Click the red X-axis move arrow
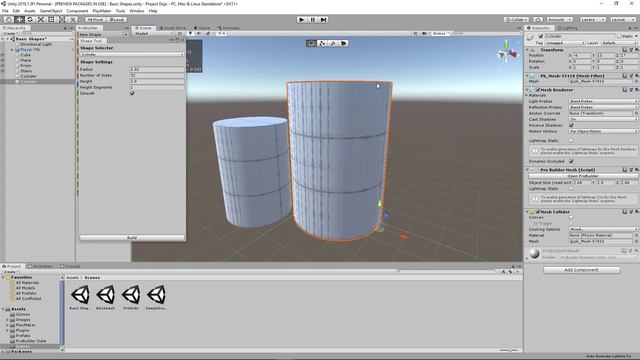Screen dimensions: 640x360 [x=404, y=236]
